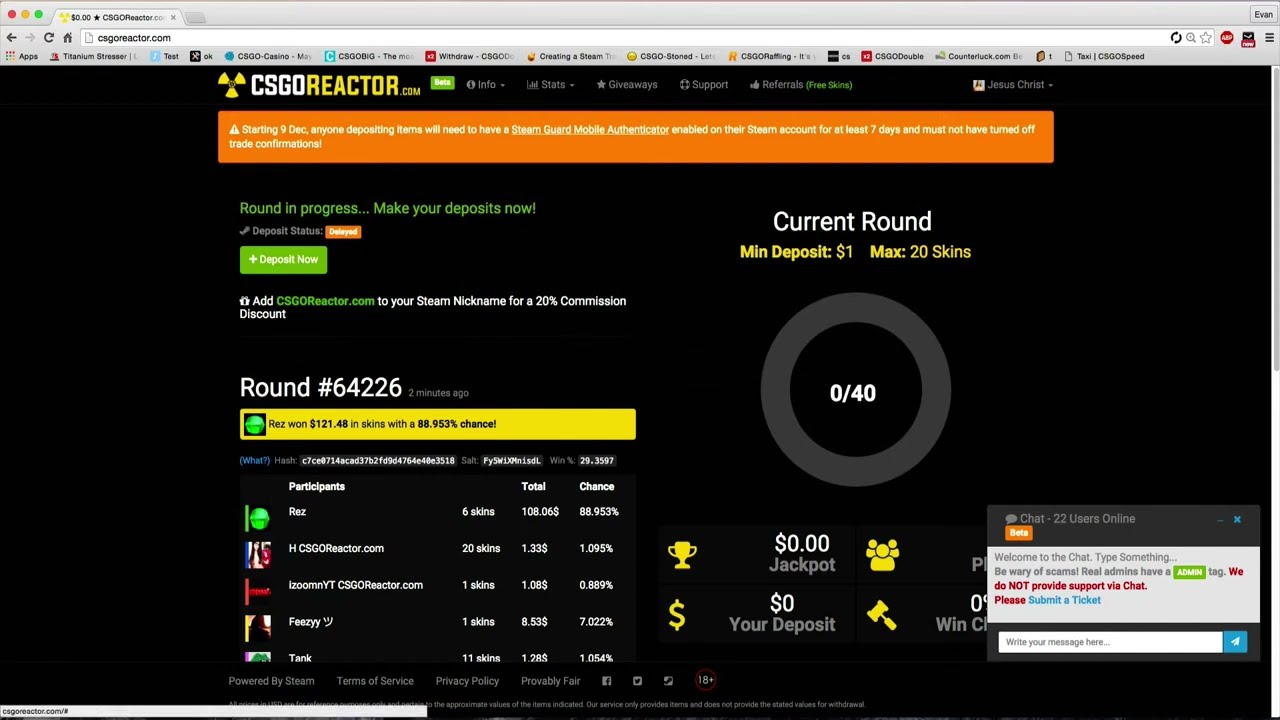Open the Adblock Plus extension
The height and width of the screenshot is (720, 1280).
1227,38
